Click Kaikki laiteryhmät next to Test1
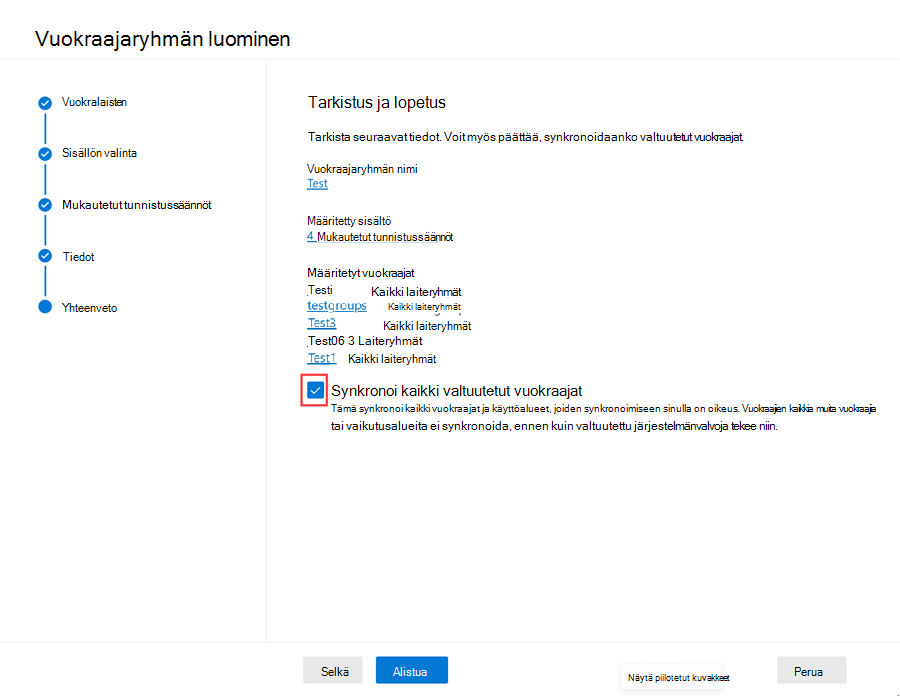Viewport: 900px width, 696px height. click(x=392, y=359)
